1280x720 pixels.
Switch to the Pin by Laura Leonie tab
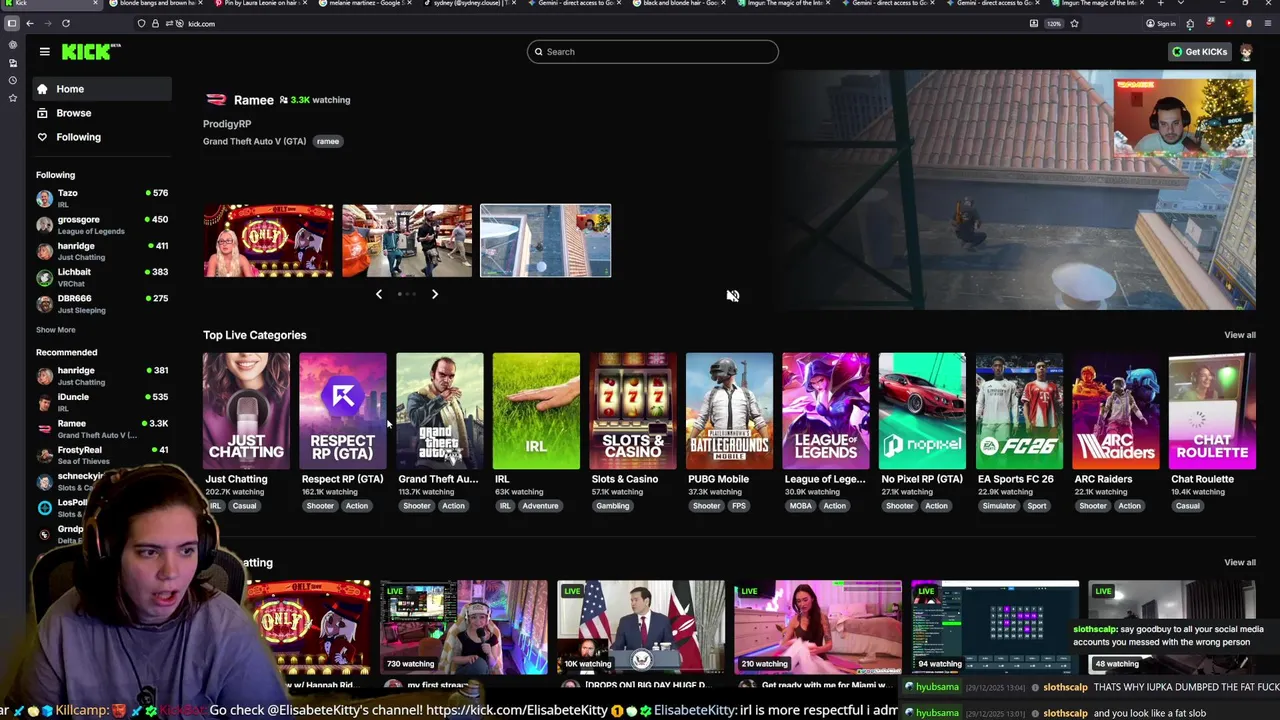tap(261, 4)
